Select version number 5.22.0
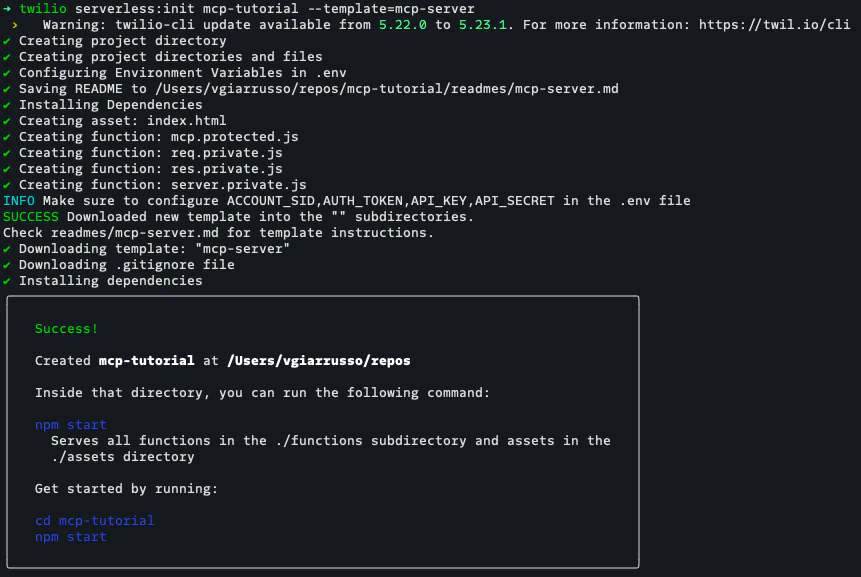Viewport: 861px width, 577px height. point(402,25)
